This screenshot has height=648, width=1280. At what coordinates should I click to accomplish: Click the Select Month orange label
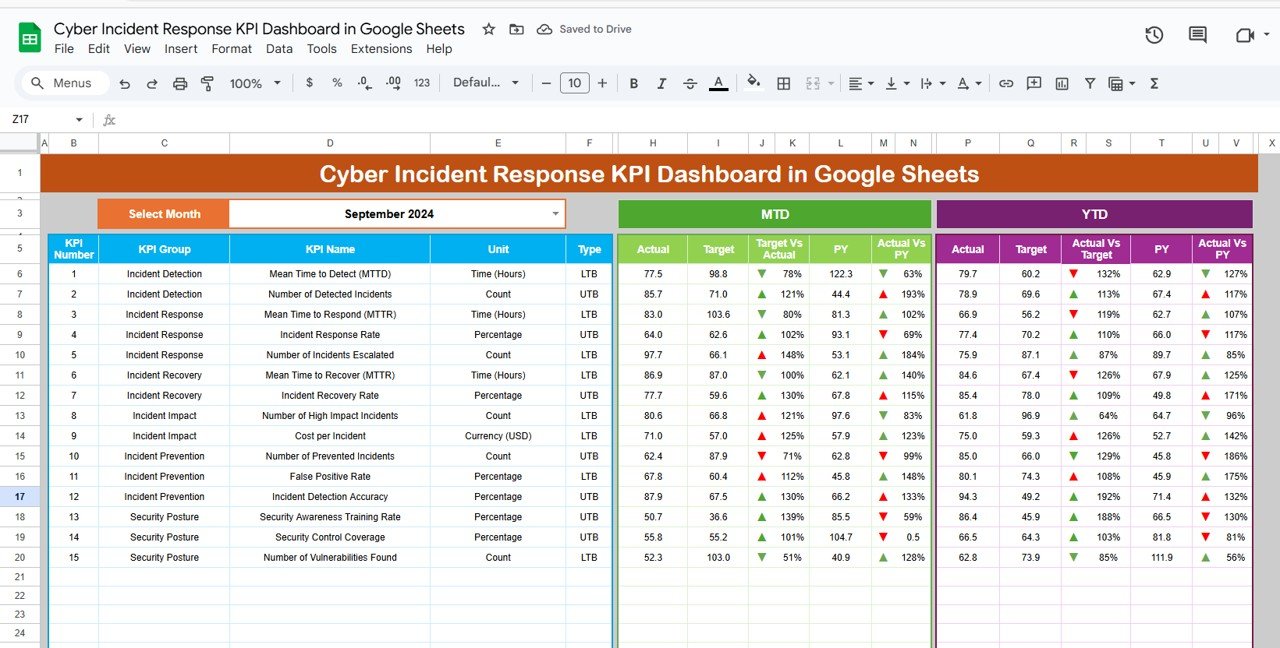tap(164, 214)
